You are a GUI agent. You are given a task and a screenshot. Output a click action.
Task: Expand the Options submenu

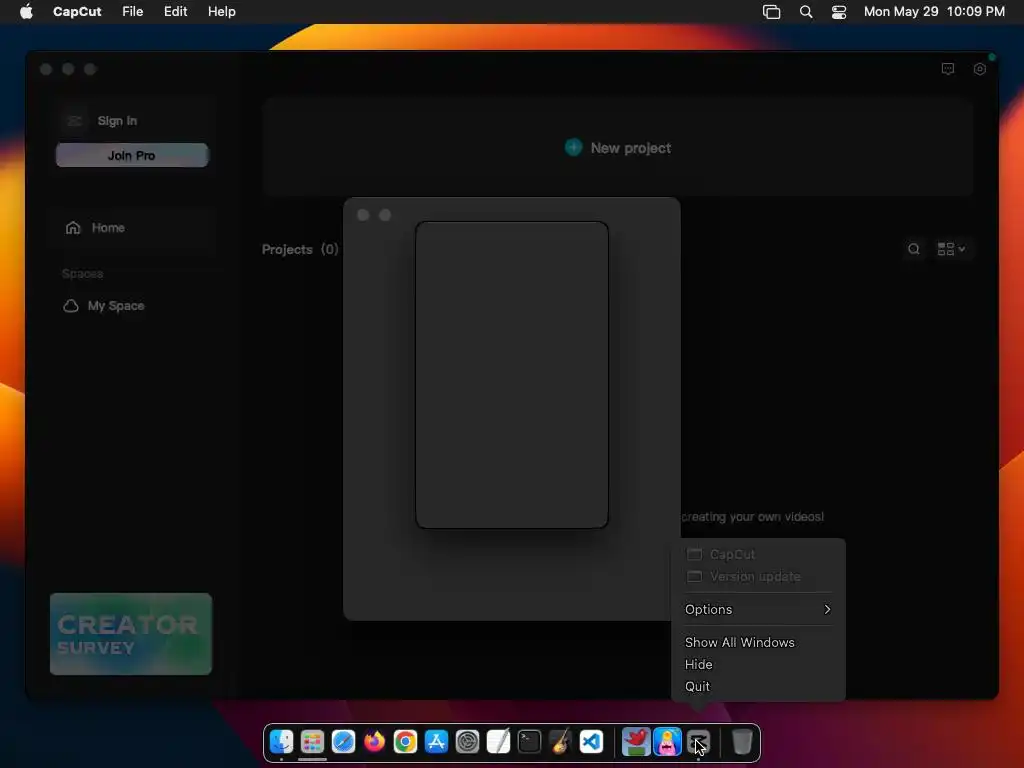click(x=758, y=609)
